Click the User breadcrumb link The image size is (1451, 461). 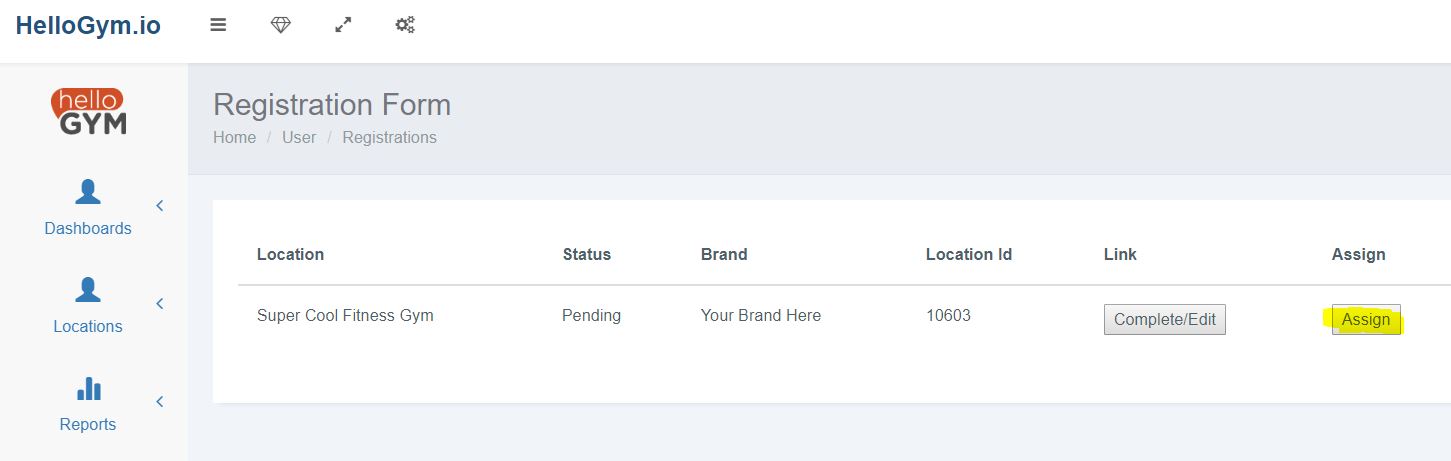coord(299,137)
